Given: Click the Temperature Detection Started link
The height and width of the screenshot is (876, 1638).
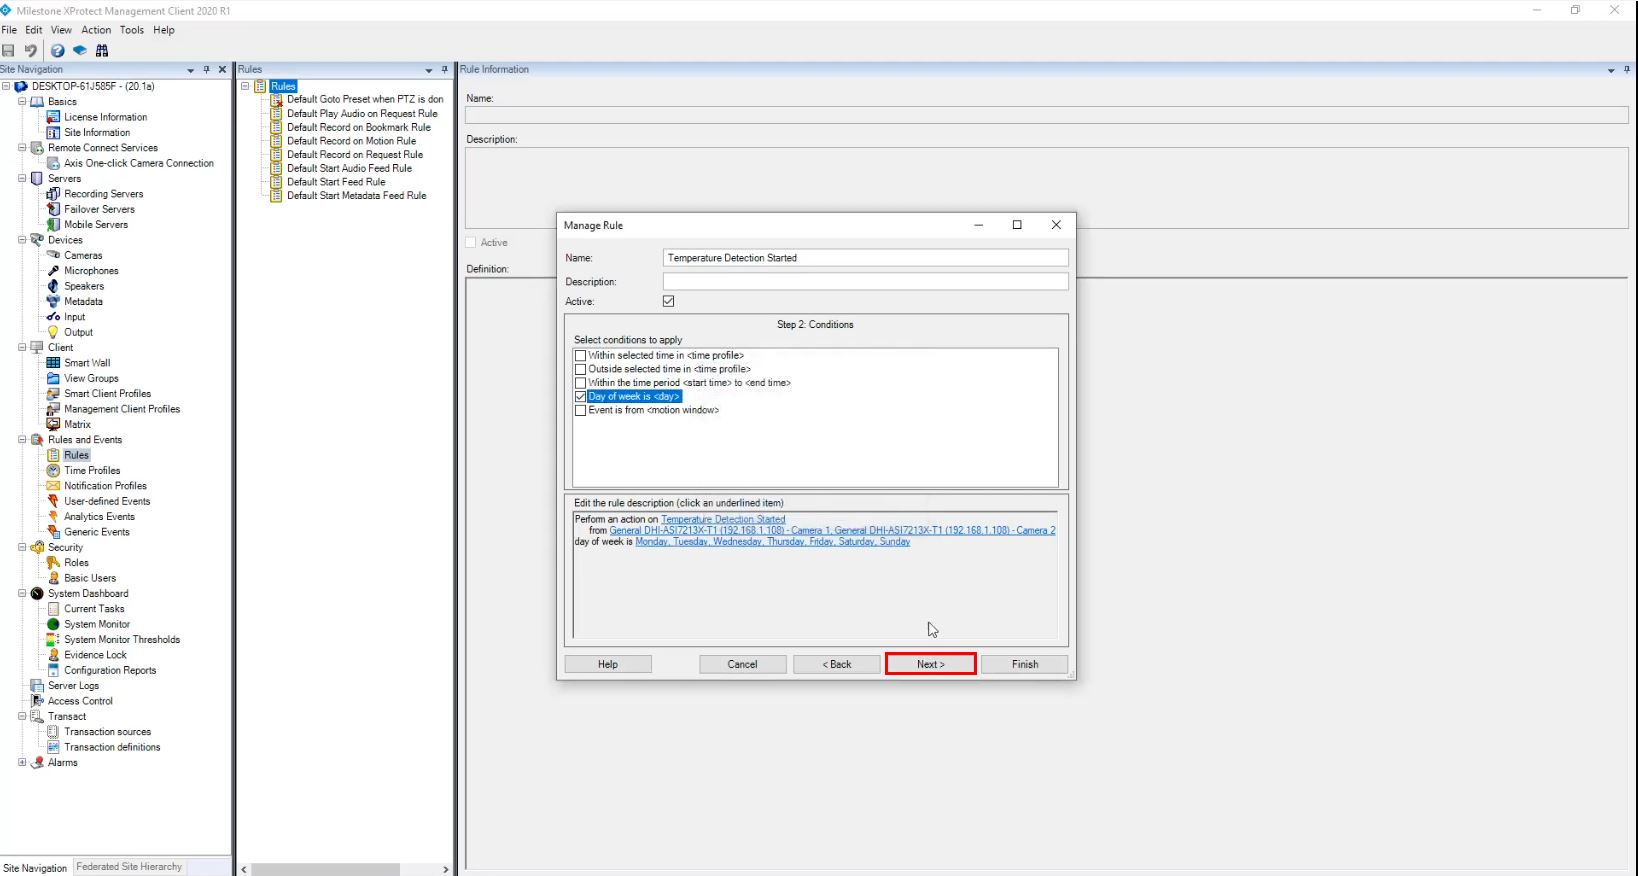Looking at the screenshot, I should 723,519.
